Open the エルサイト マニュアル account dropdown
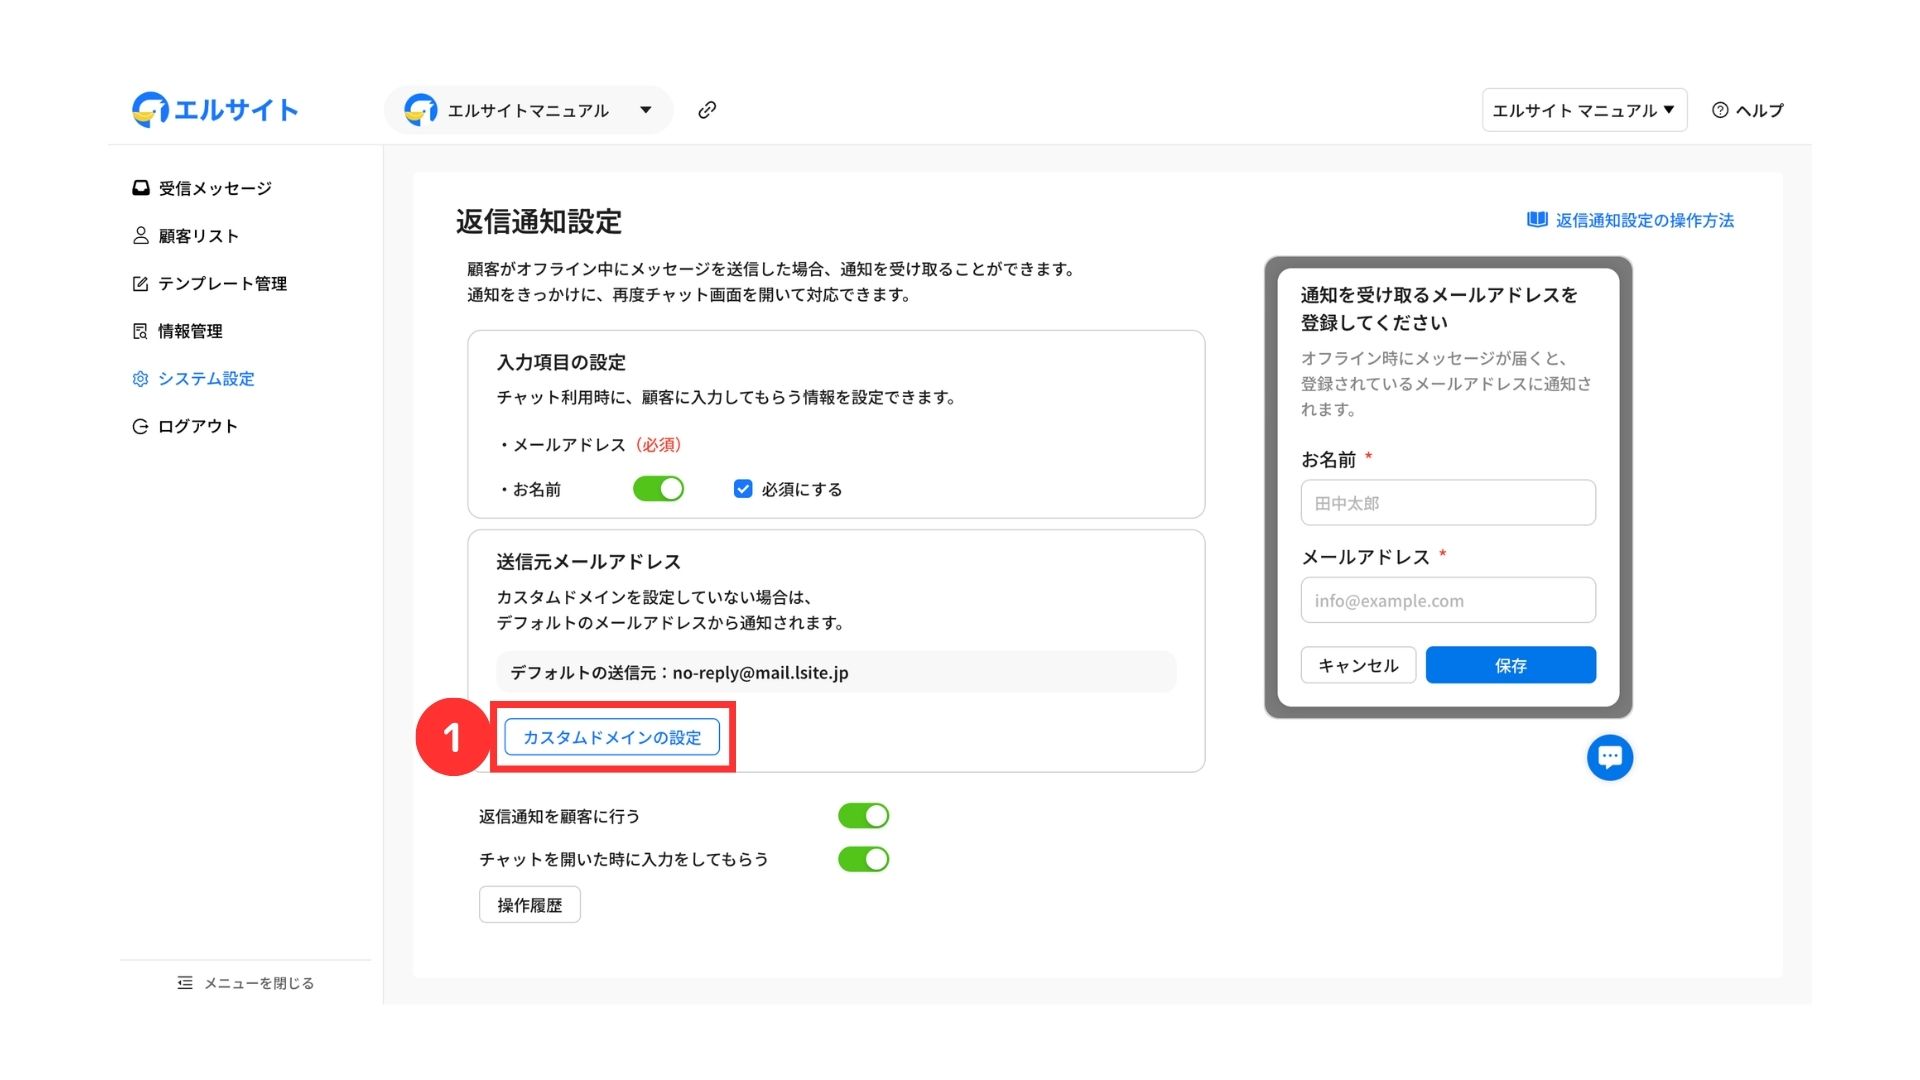This screenshot has width=1920, height=1080. point(1583,110)
